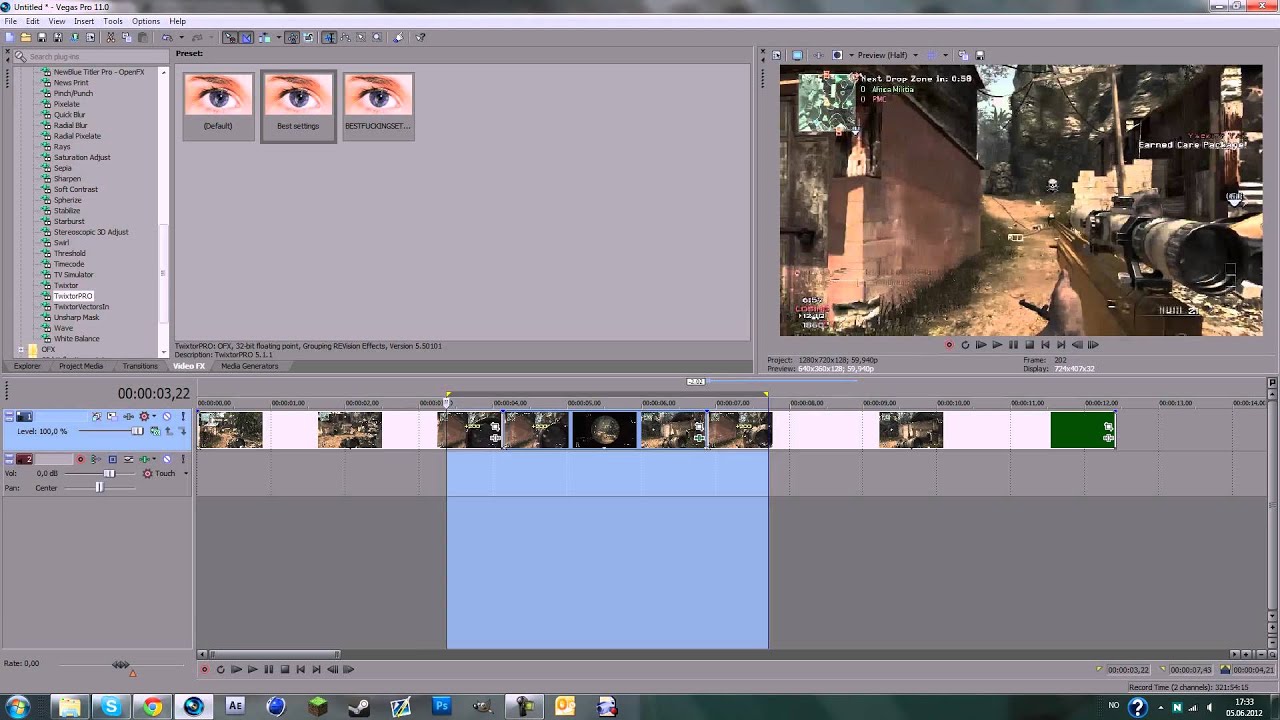Screen dimensions: 1280x720
Task: Click Stop in the Video Preview transport
Action: (1029, 345)
